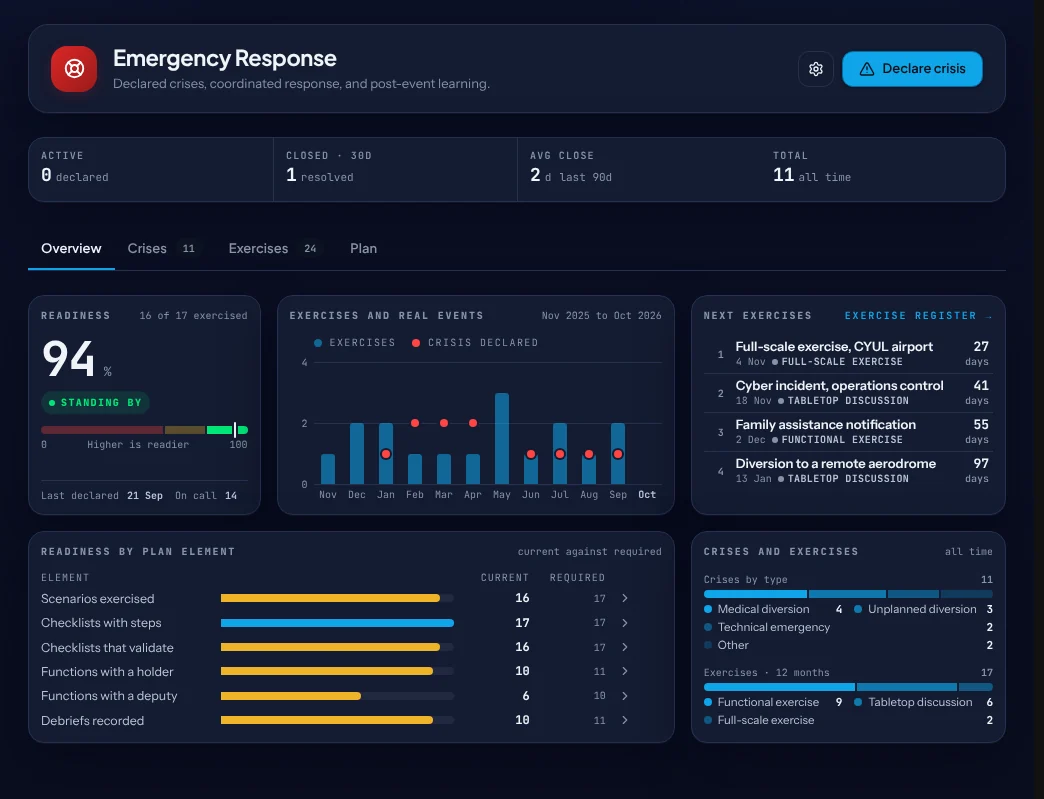Click the Nov 2025 to Oct 2026 range
The image size is (1044, 799).
pyautogui.click(x=601, y=316)
